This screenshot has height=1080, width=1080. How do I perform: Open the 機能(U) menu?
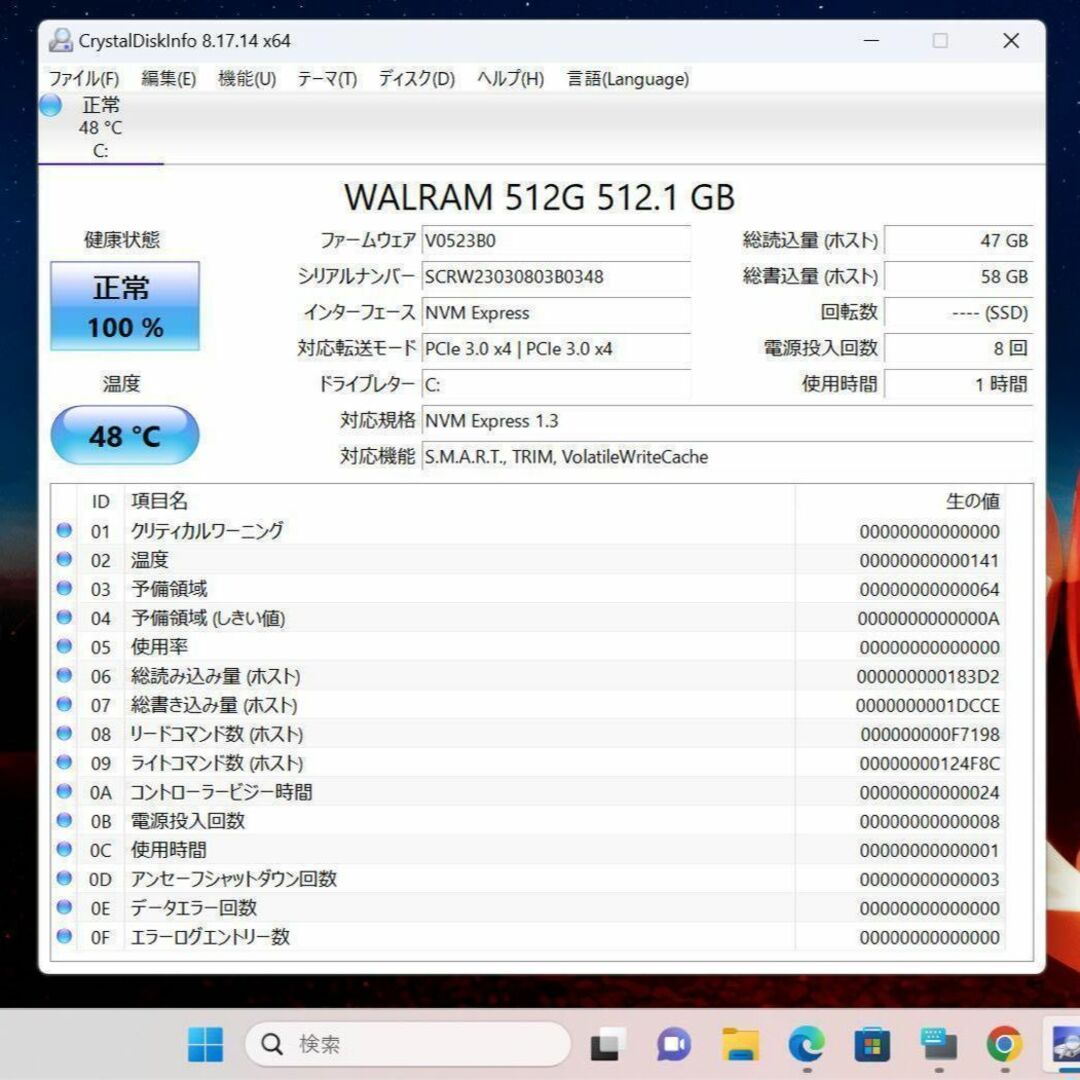[x=247, y=79]
